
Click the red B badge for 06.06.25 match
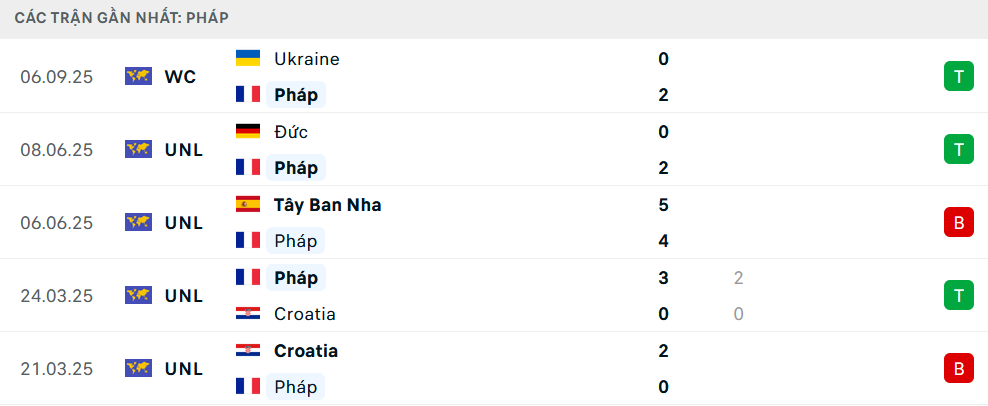[958, 222]
